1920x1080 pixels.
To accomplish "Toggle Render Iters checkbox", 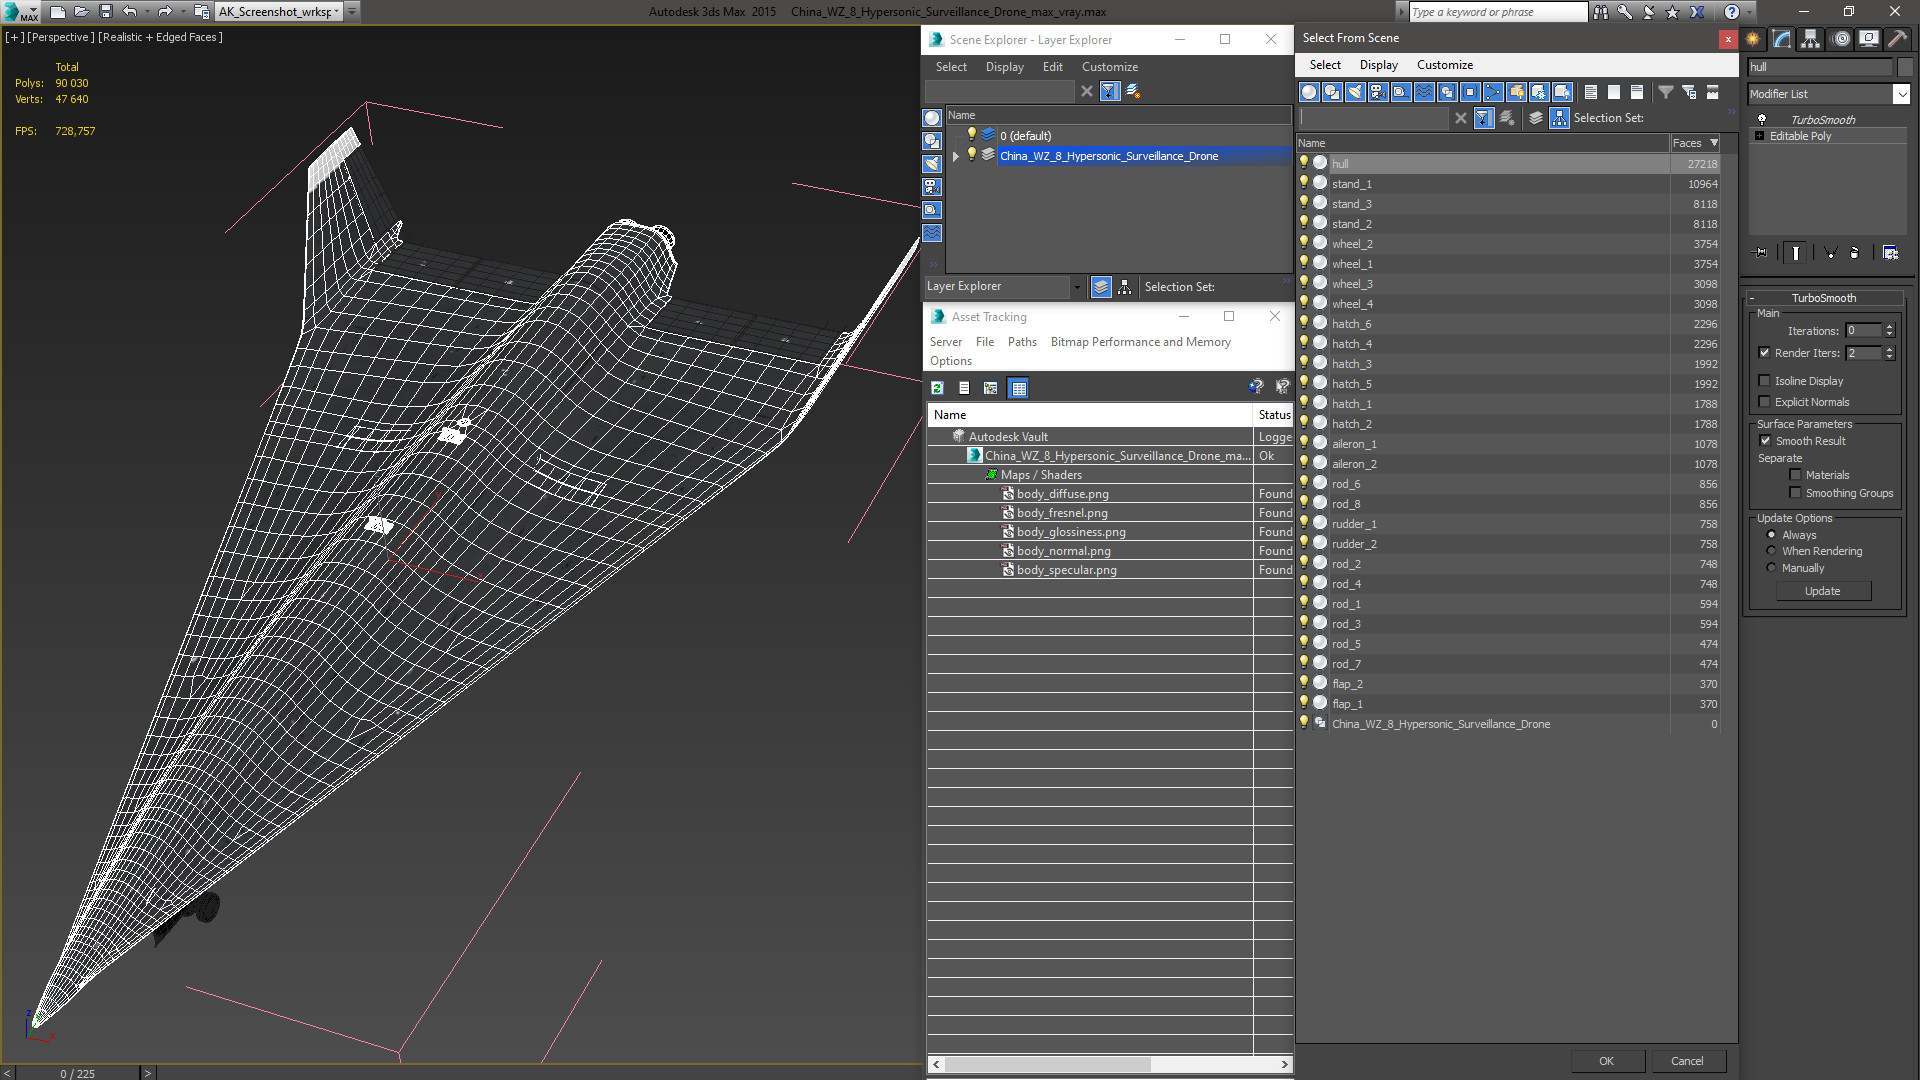I will pyautogui.click(x=1764, y=353).
